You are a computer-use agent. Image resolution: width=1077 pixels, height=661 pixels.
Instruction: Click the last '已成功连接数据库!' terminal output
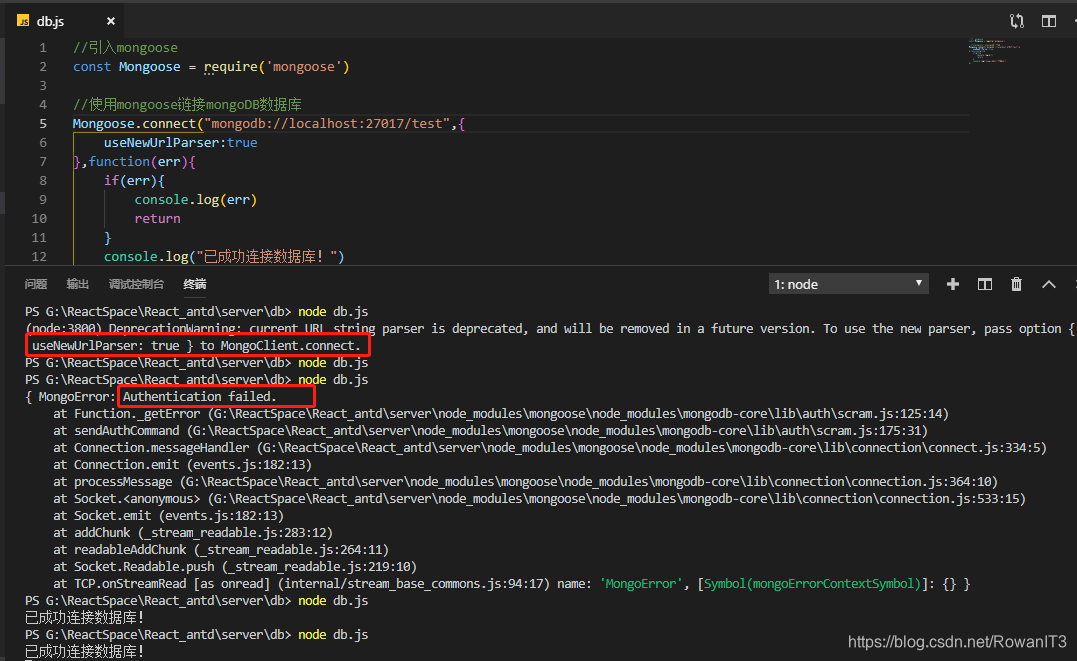(84, 651)
